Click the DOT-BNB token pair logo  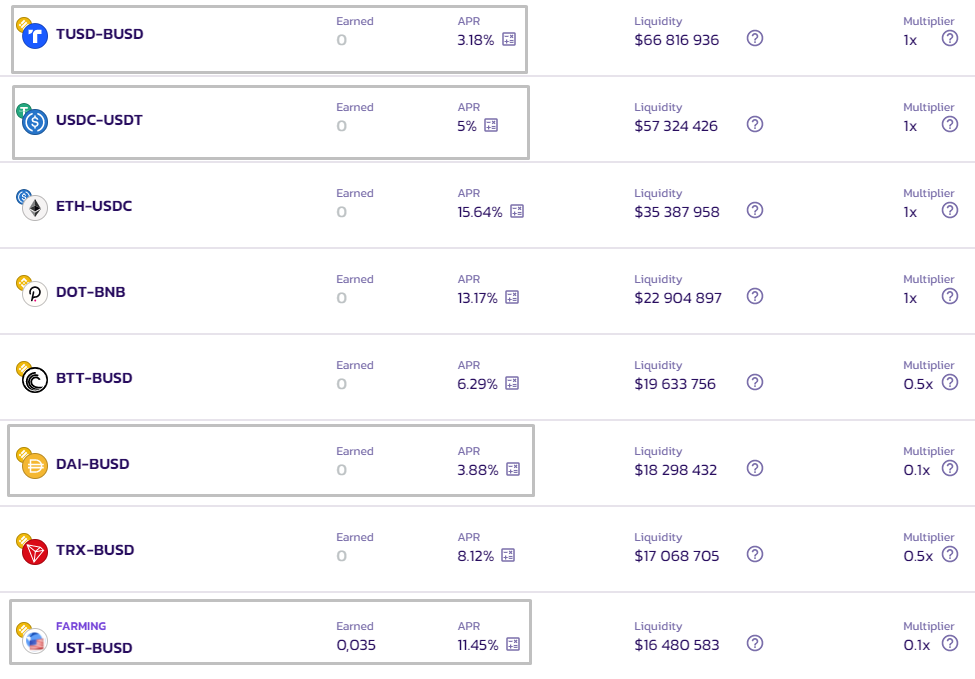33,292
